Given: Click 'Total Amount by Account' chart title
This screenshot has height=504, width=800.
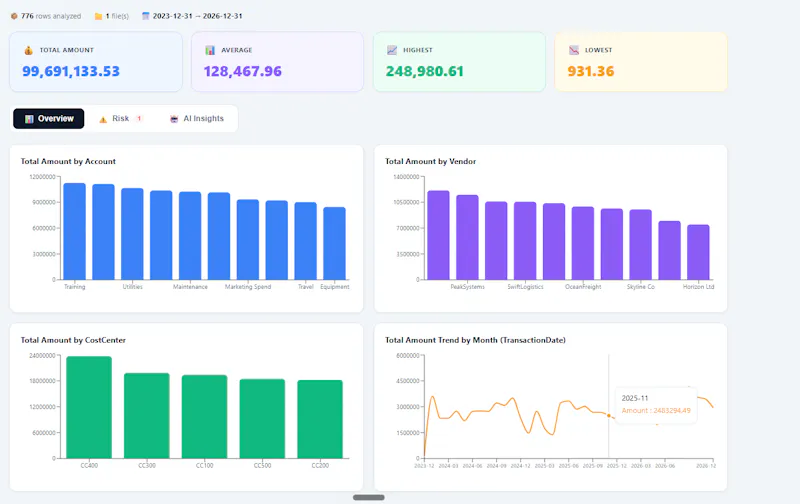Looking at the screenshot, I should (x=68, y=161).
